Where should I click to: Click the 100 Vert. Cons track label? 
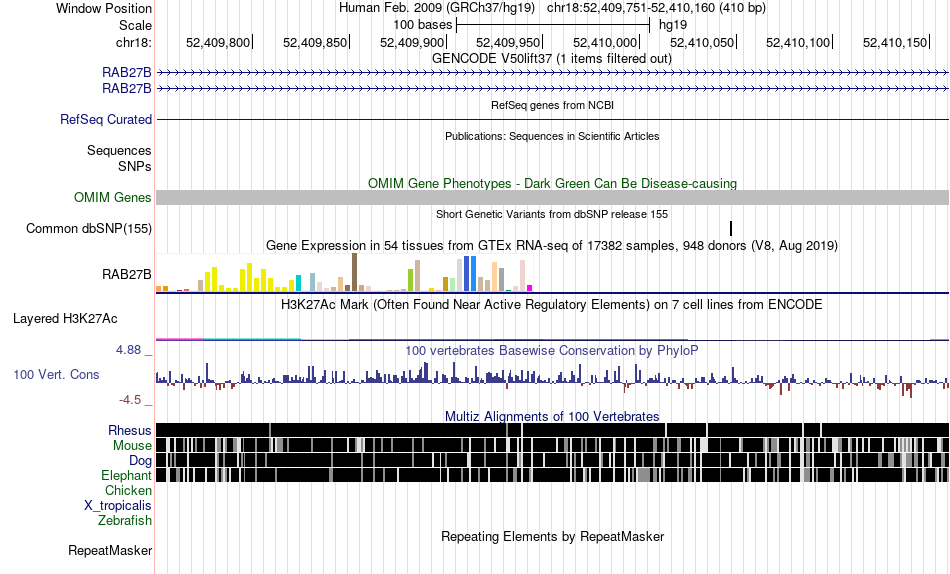[x=56, y=375]
